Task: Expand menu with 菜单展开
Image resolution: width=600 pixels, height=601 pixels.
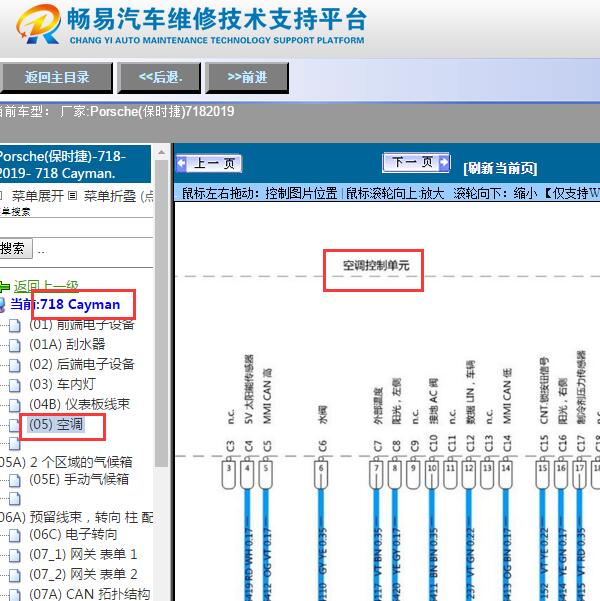Action: click(38, 196)
